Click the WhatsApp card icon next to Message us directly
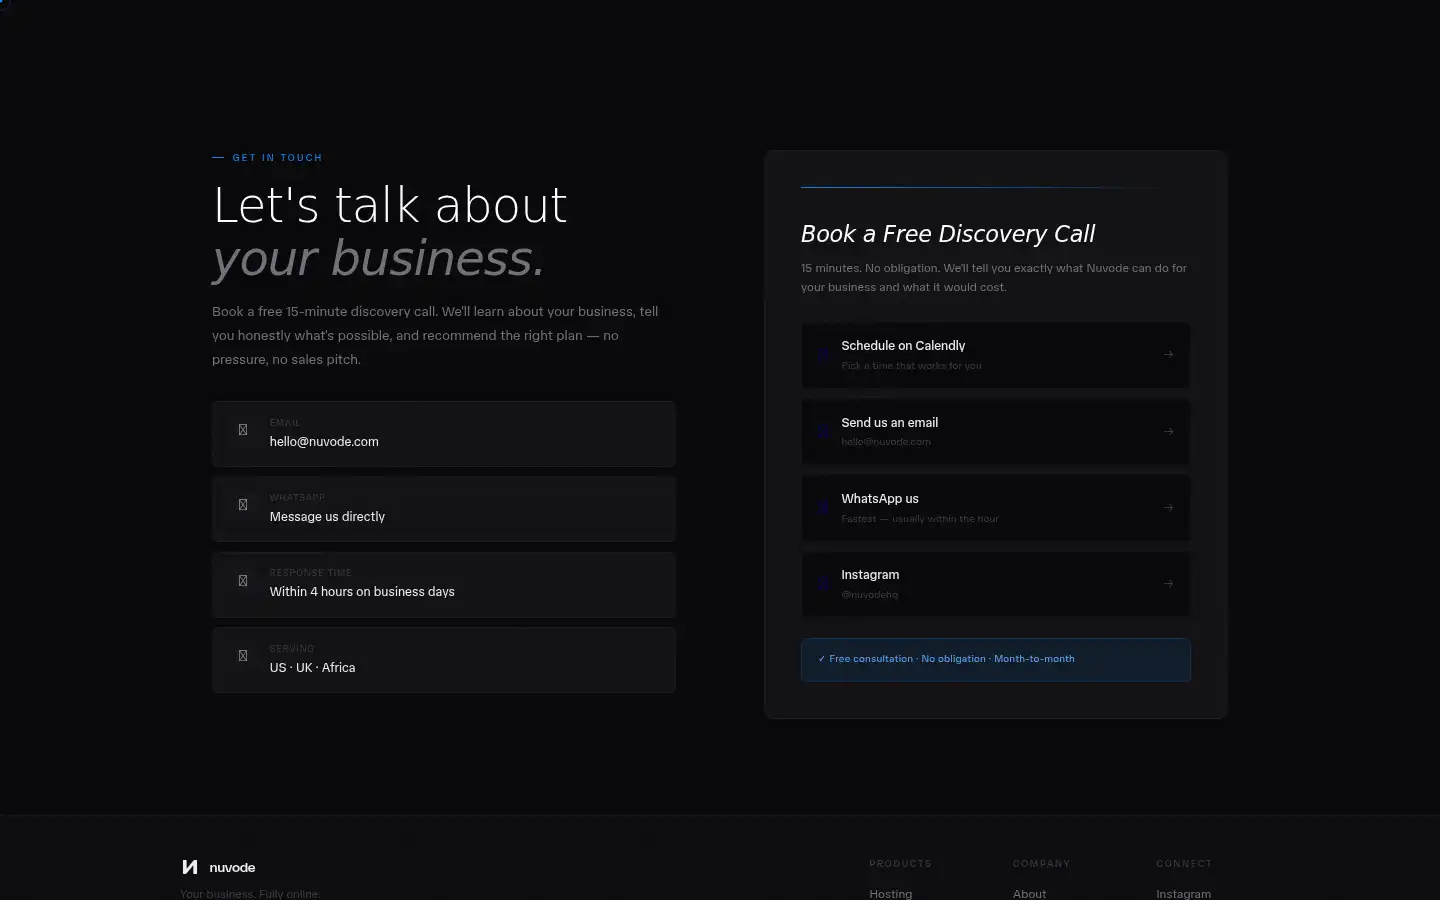The width and height of the screenshot is (1440, 900). pyautogui.click(x=242, y=505)
